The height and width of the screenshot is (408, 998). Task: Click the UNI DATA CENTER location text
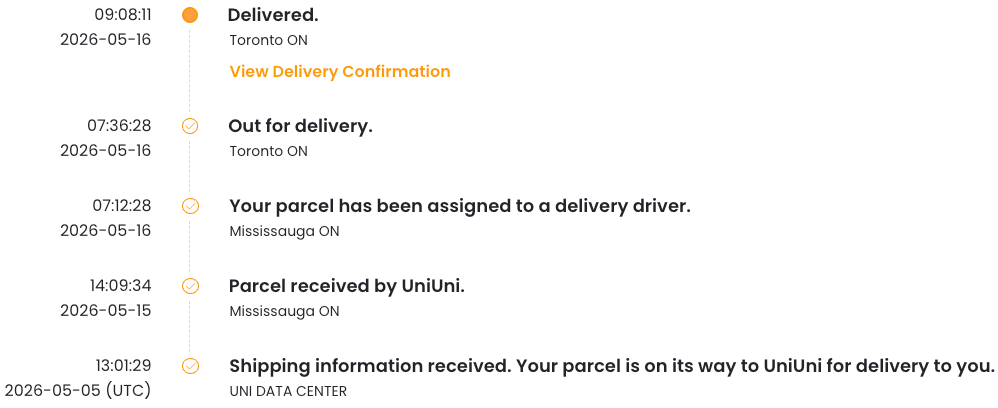(x=288, y=391)
